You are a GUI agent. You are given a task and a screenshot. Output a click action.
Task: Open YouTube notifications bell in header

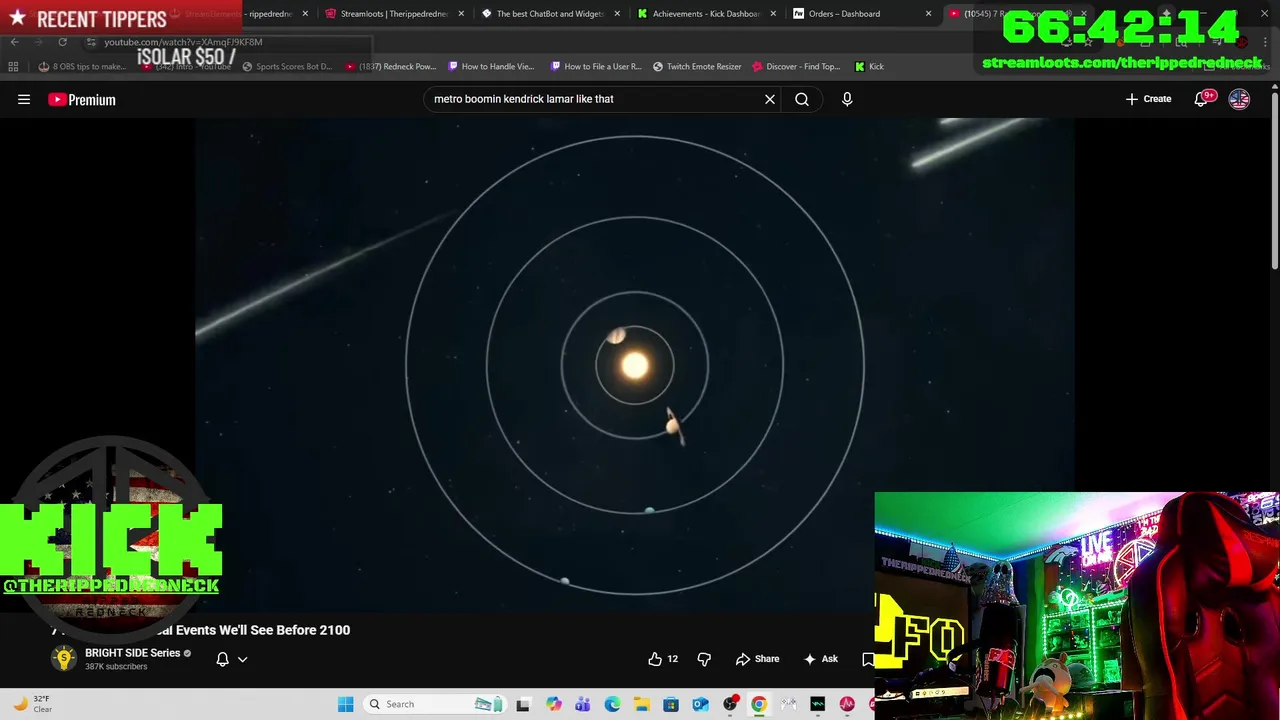click(x=1202, y=99)
